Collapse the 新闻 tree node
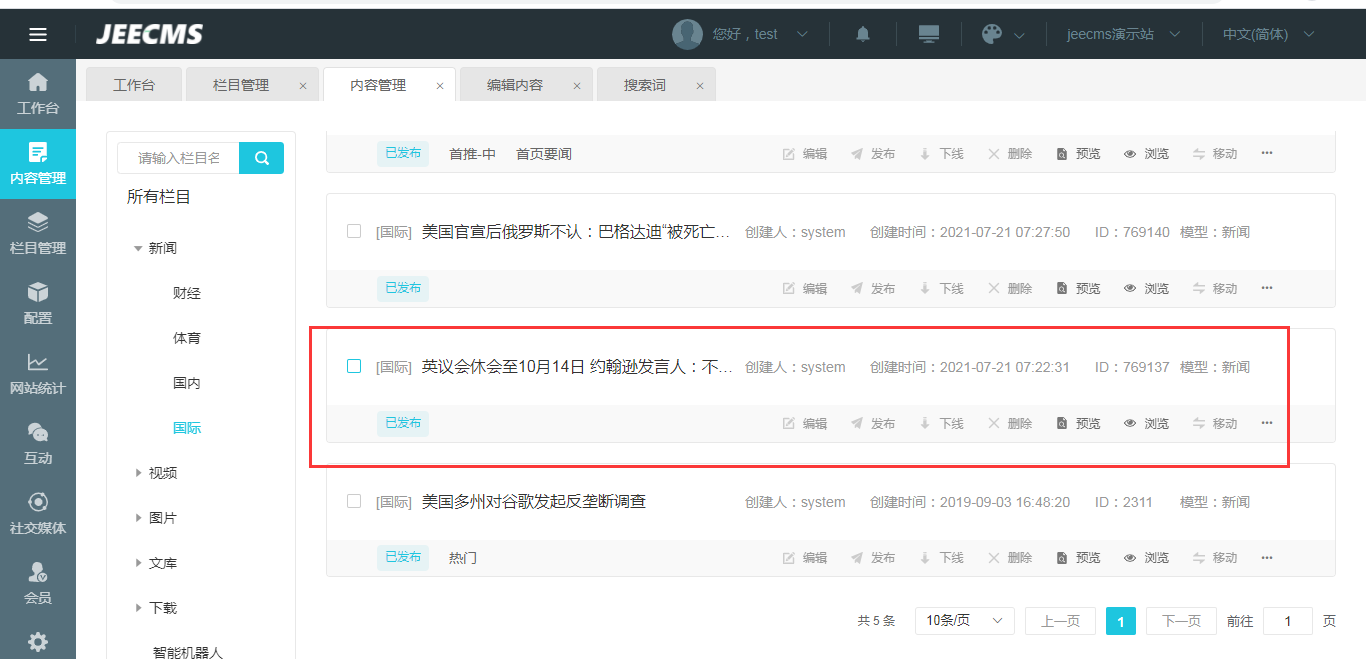 coord(138,248)
